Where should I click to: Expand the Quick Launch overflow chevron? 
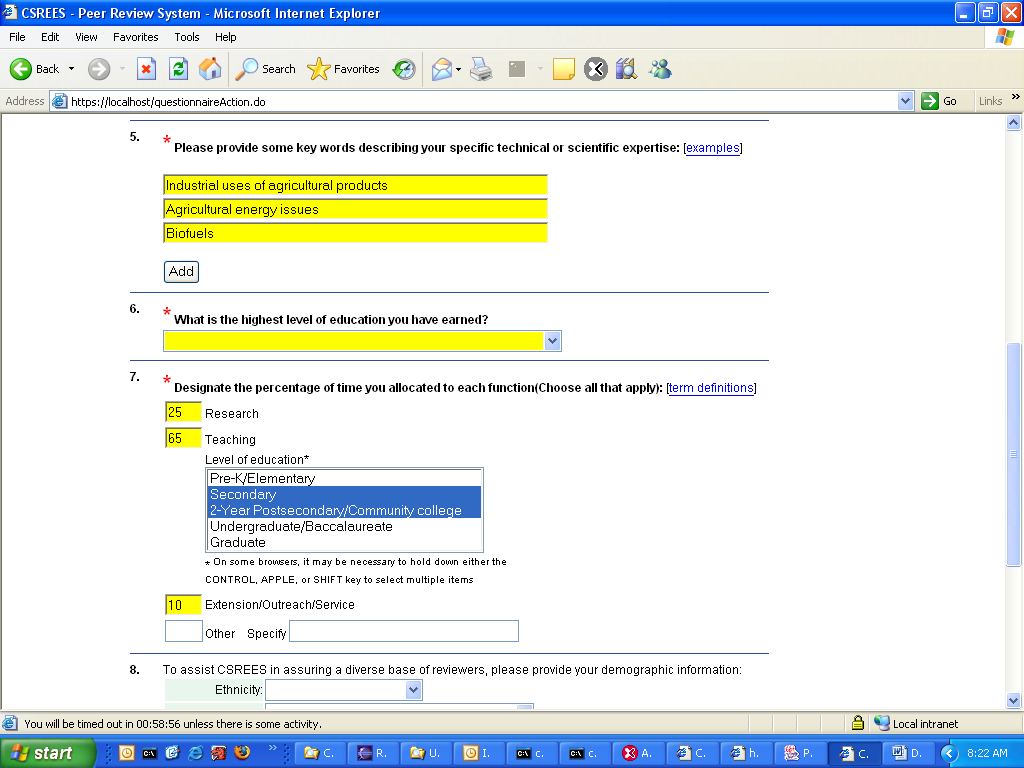[272, 747]
